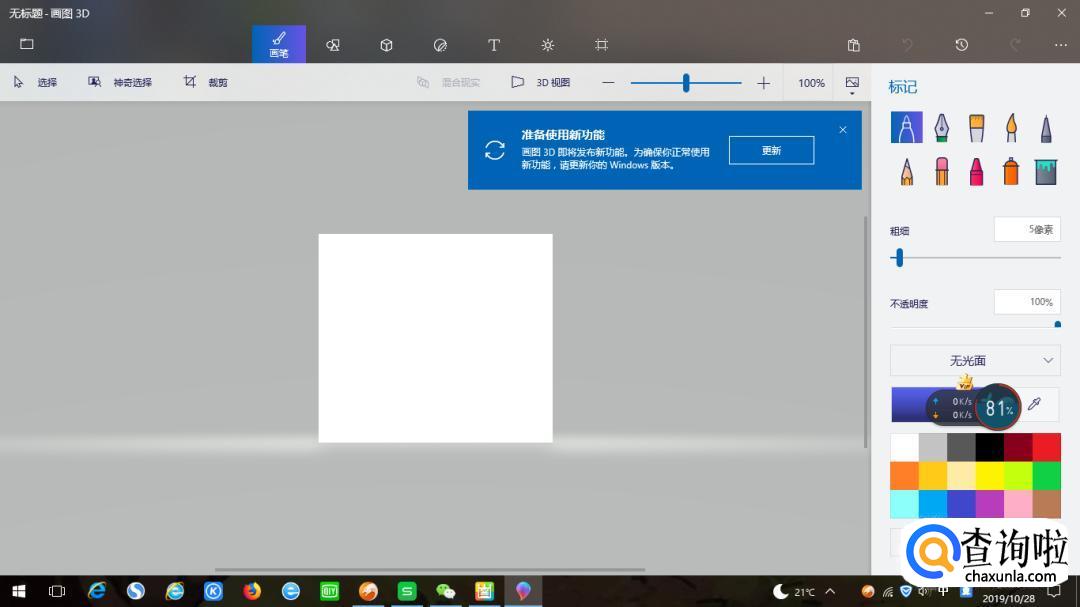This screenshot has width=1080, height=607.
Task: Click the thickness 5像素 input field
Action: click(1027, 229)
